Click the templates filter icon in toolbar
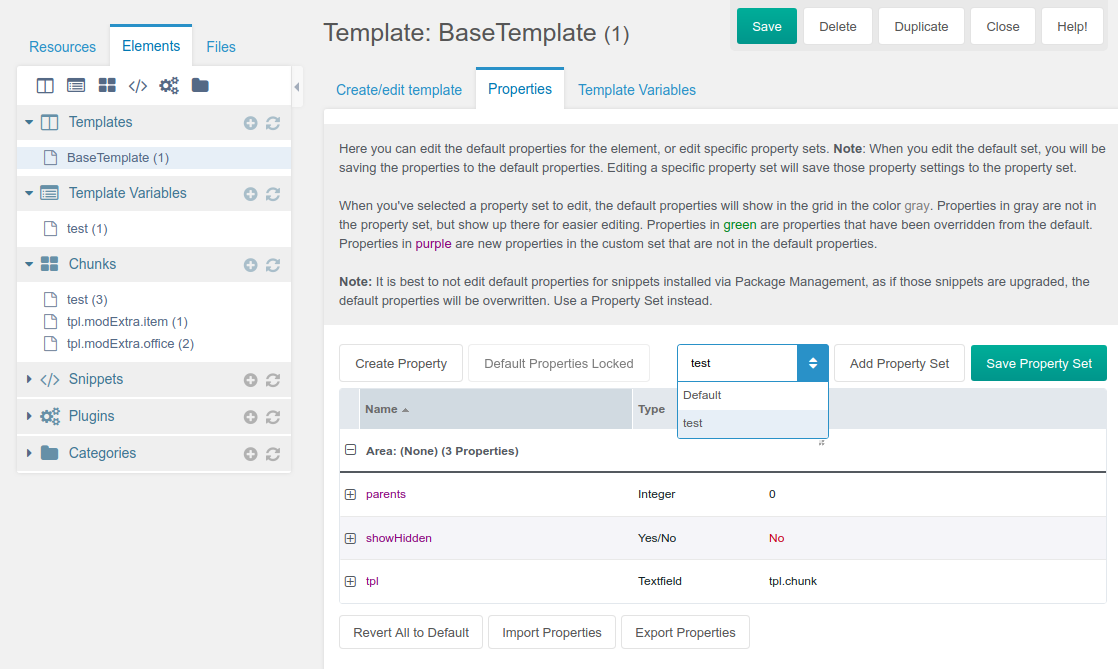The image size is (1118, 669). click(45, 86)
